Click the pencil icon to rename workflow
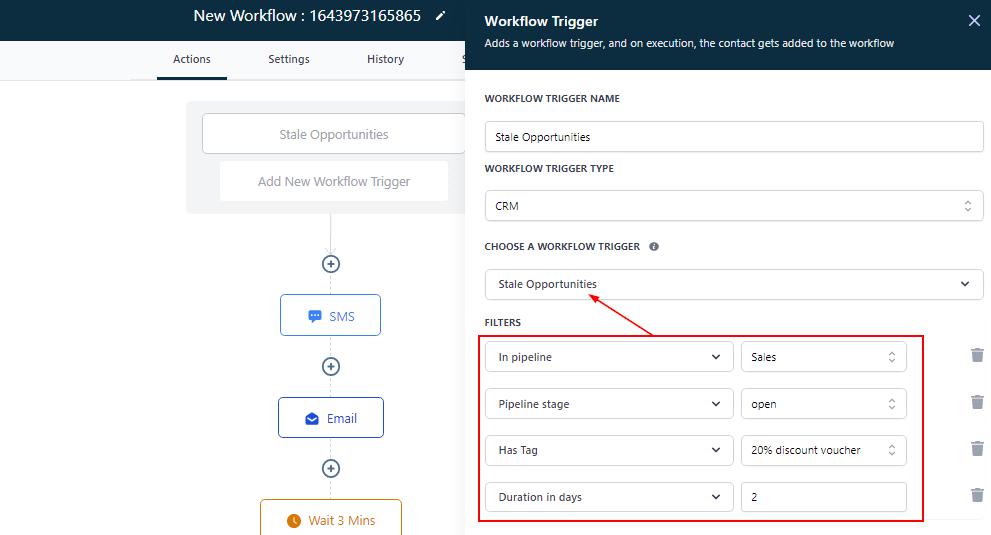This screenshot has height=535, width=991. [x=441, y=16]
